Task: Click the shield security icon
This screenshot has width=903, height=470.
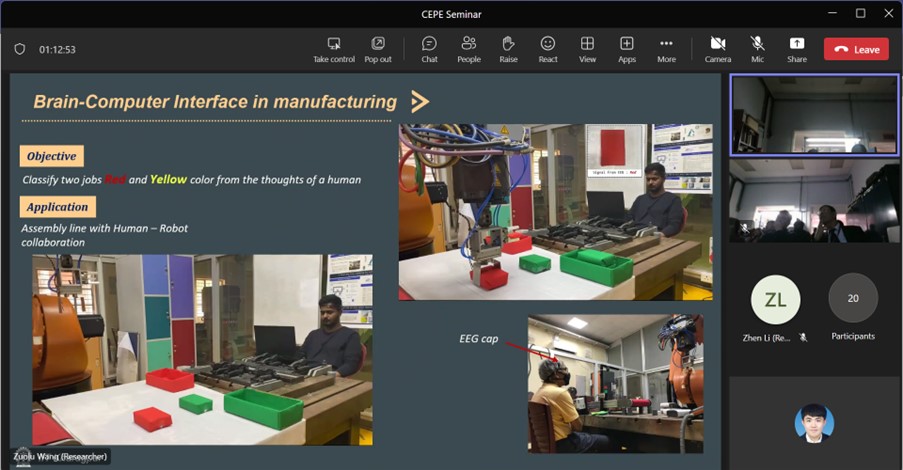Action: 20,49
